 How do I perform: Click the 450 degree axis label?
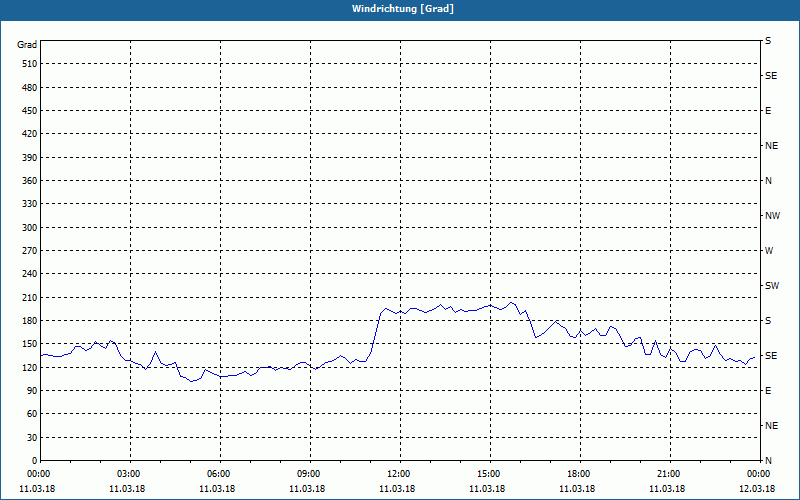click(30, 111)
